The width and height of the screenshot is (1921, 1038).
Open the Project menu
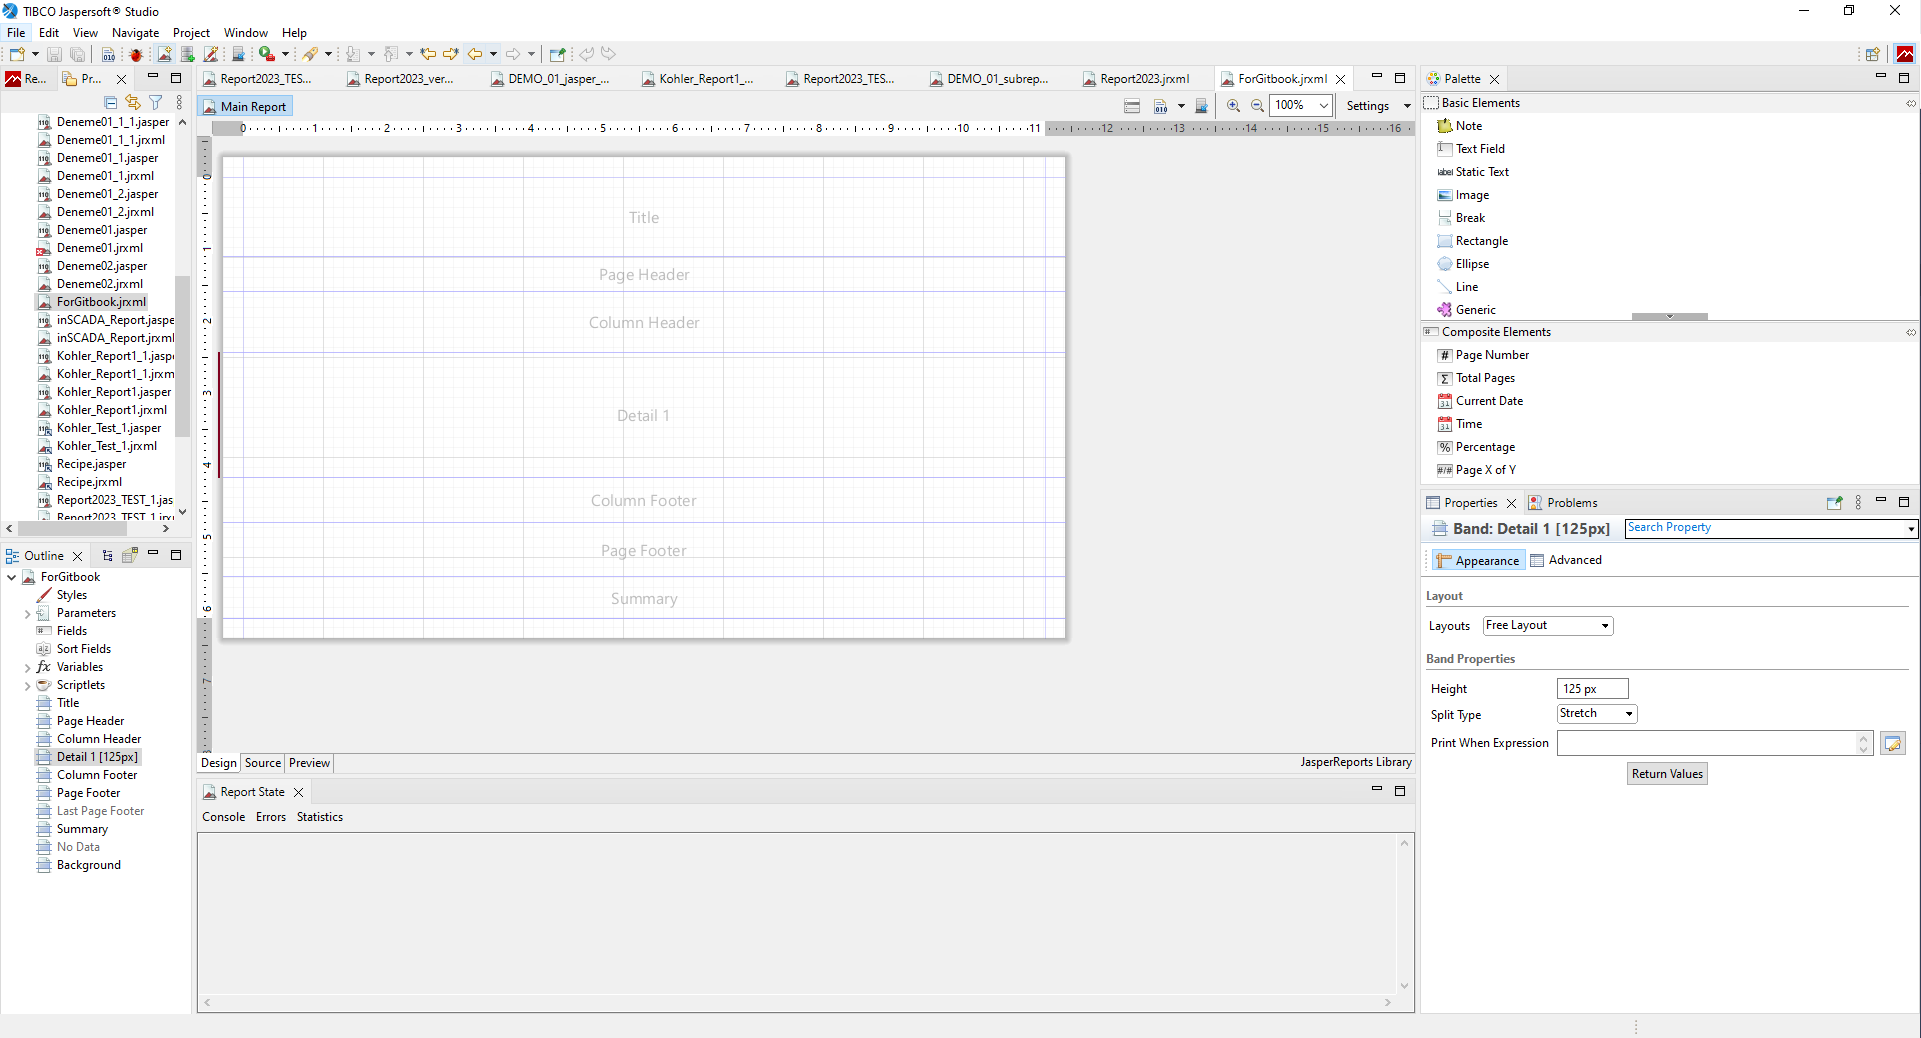click(x=191, y=33)
